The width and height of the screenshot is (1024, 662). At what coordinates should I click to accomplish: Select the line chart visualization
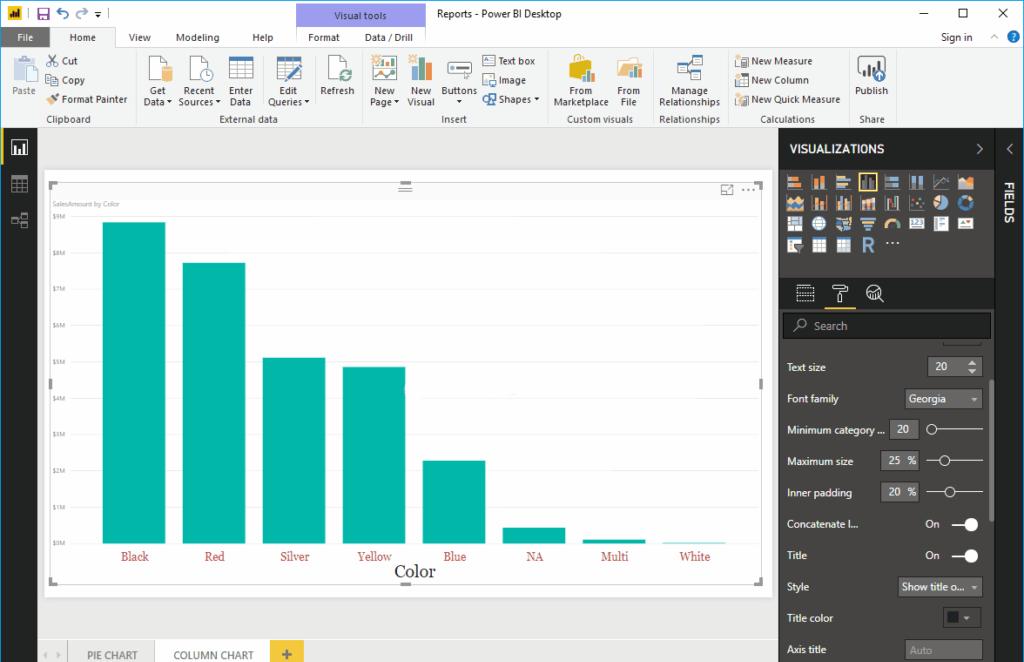tap(941, 182)
